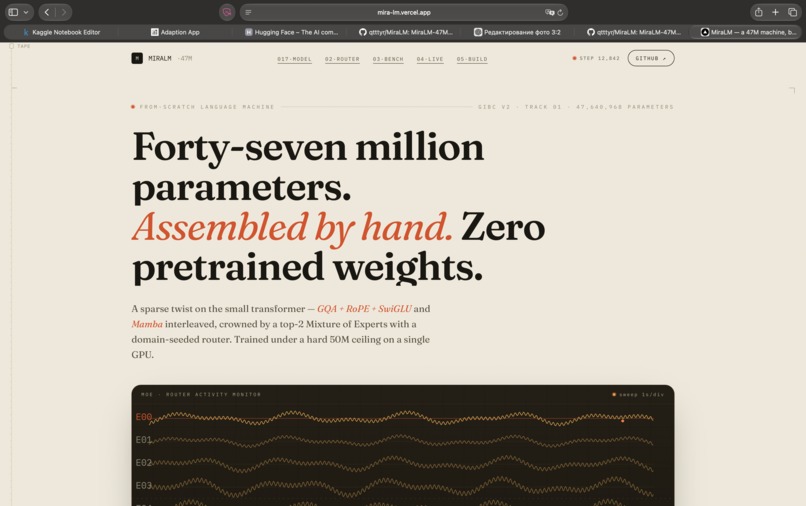The height and width of the screenshot is (506, 806).
Task: Open the sidebar dropdown chevron
Action: [x=26, y=12]
